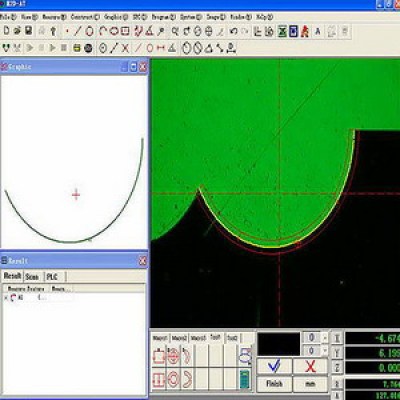The image size is (400, 400).
Task: Click the Y axis zero button
Action: tap(337, 353)
